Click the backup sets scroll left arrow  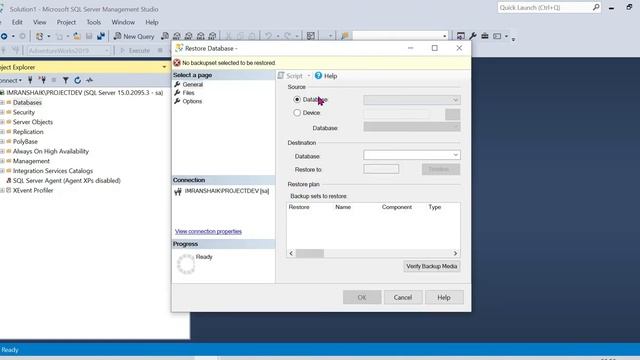tap(291, 253)
